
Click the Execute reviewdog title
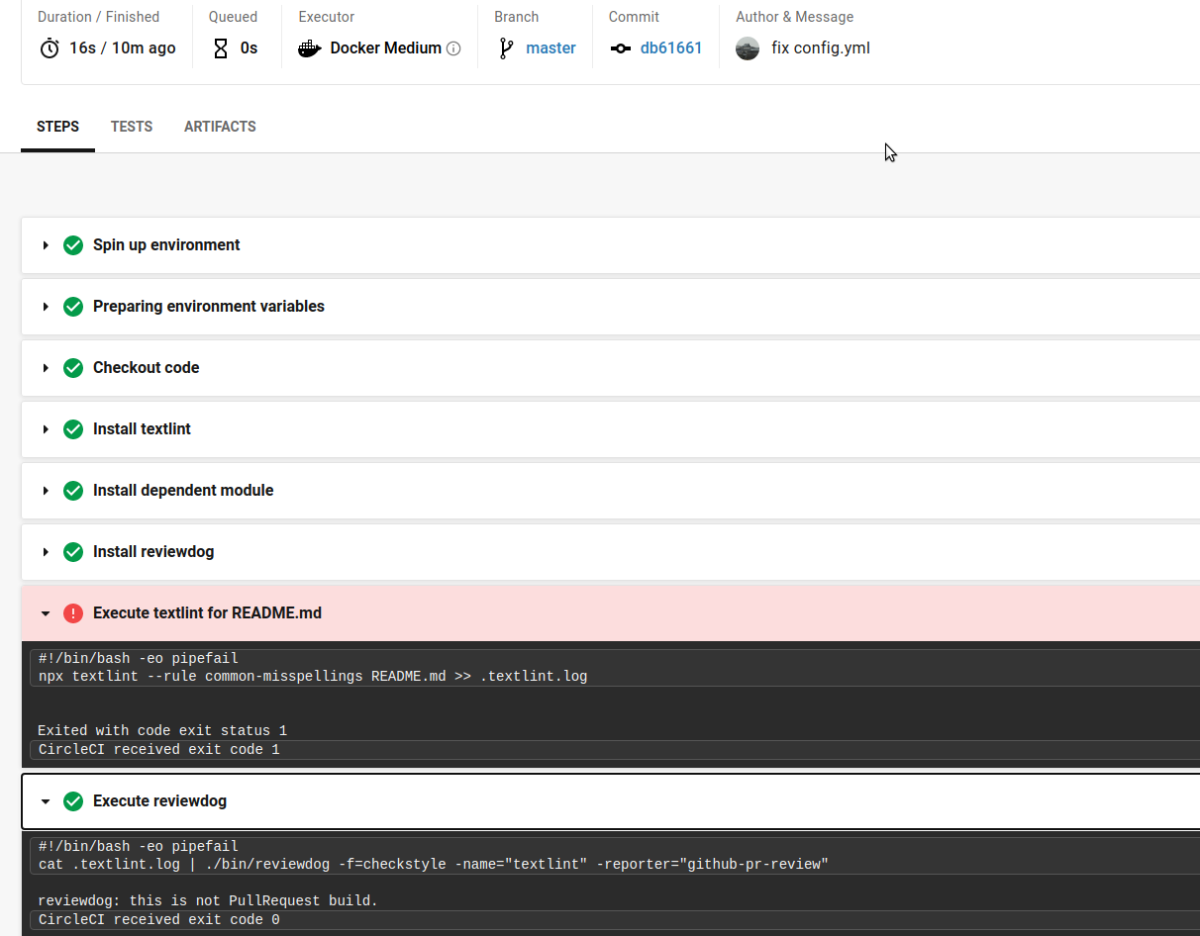(x=160, y=801)
